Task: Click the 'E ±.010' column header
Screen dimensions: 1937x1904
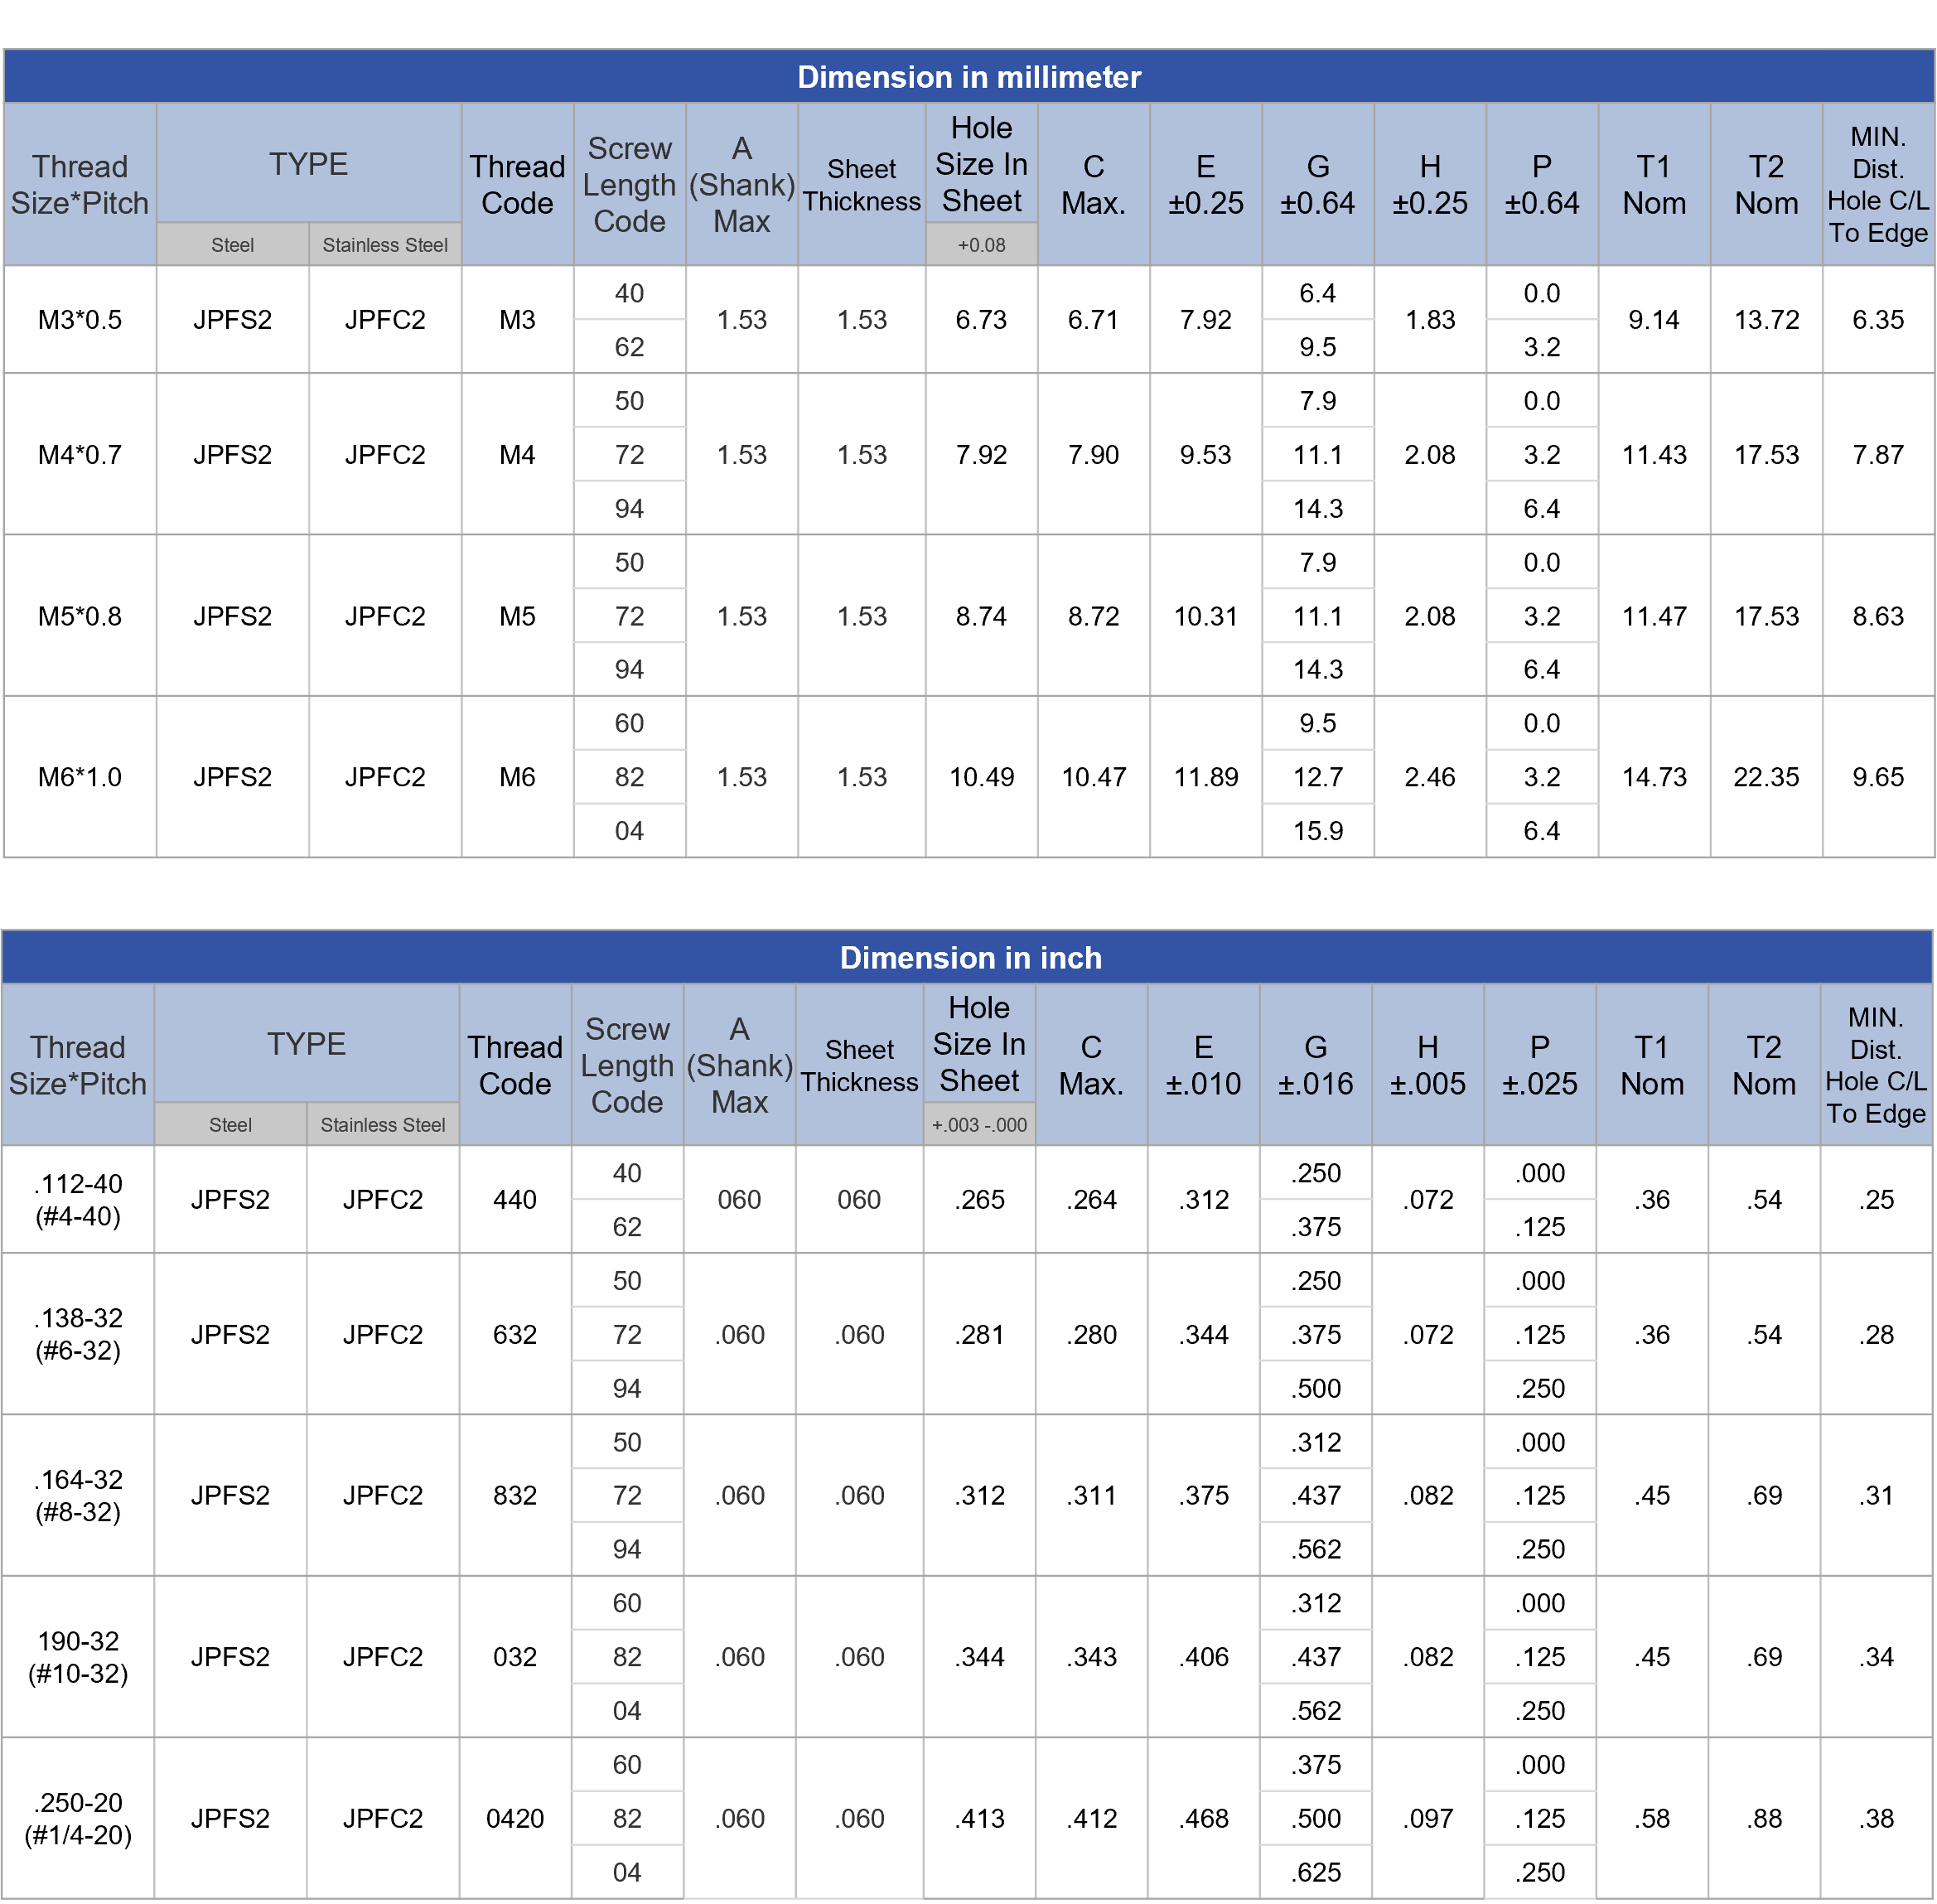Action: tap(1203, 1065)
